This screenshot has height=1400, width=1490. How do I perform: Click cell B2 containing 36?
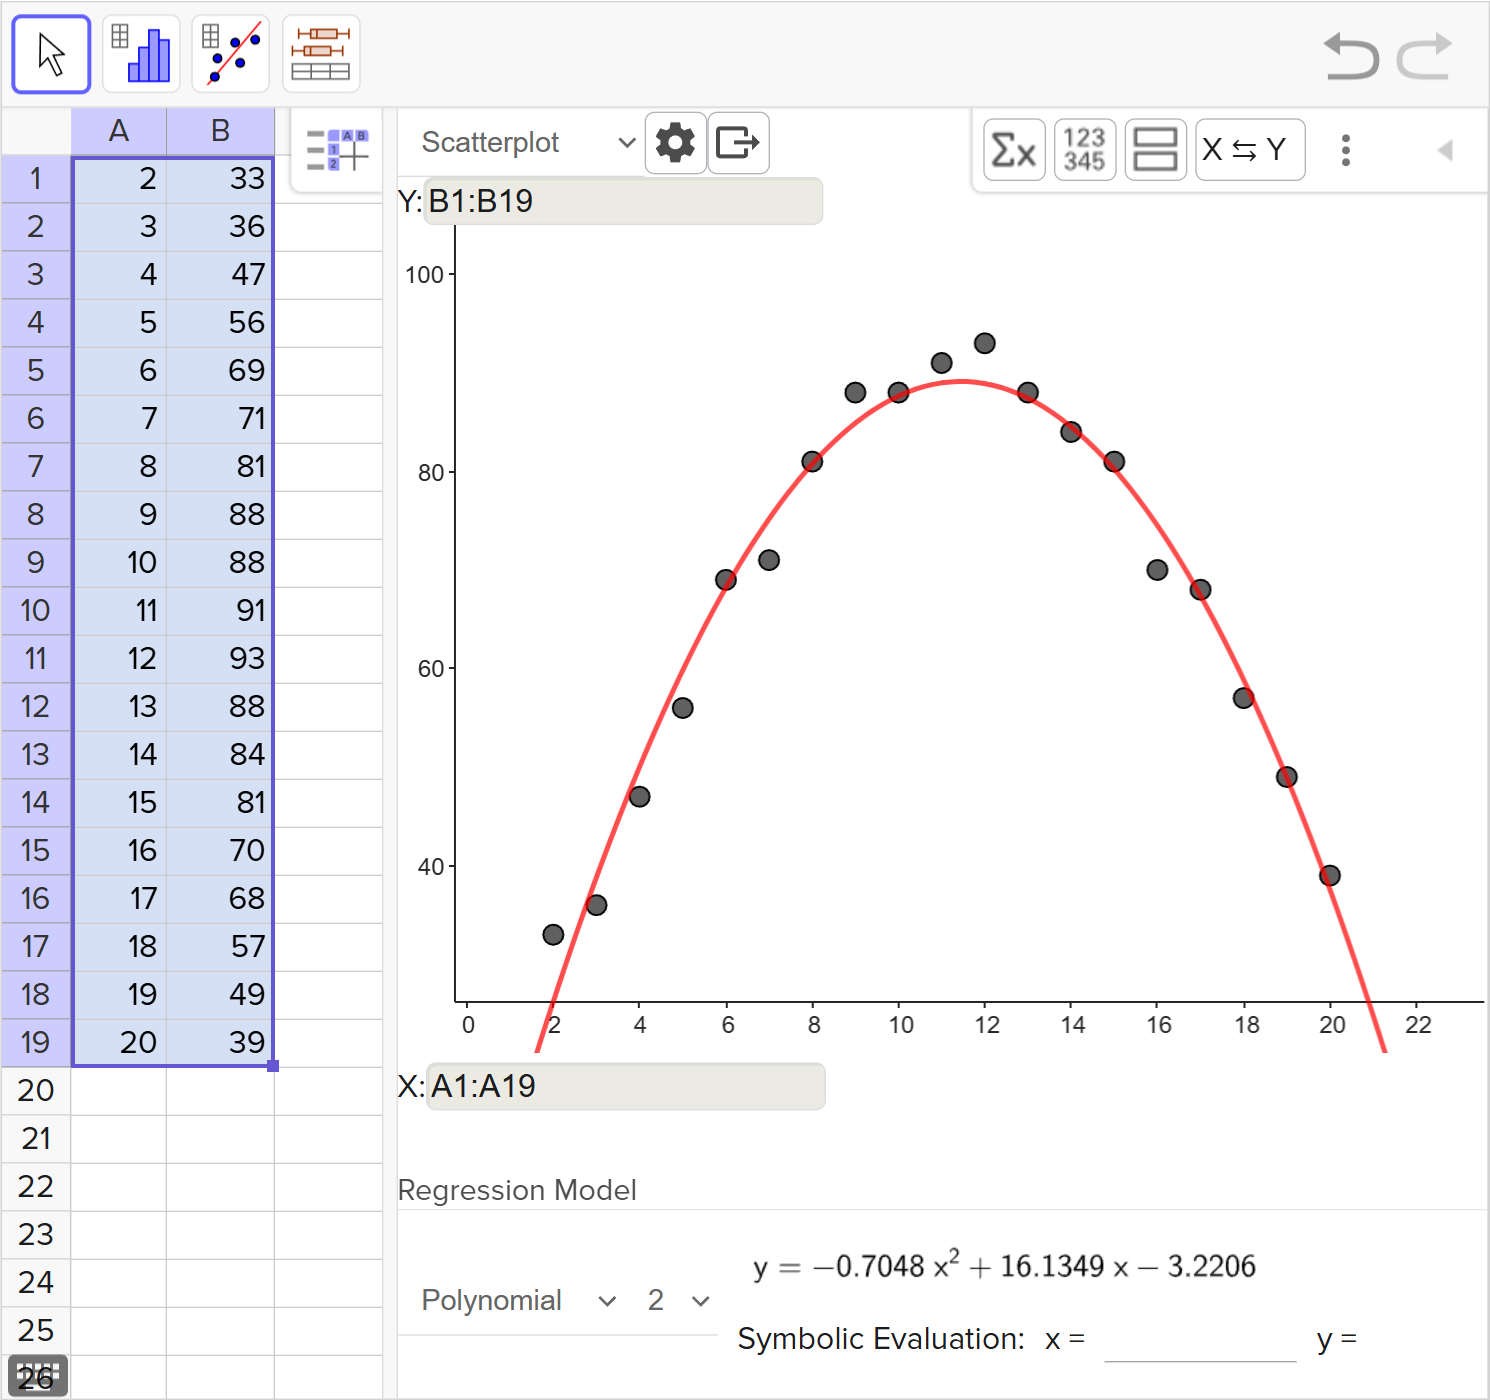coord(220,227)
